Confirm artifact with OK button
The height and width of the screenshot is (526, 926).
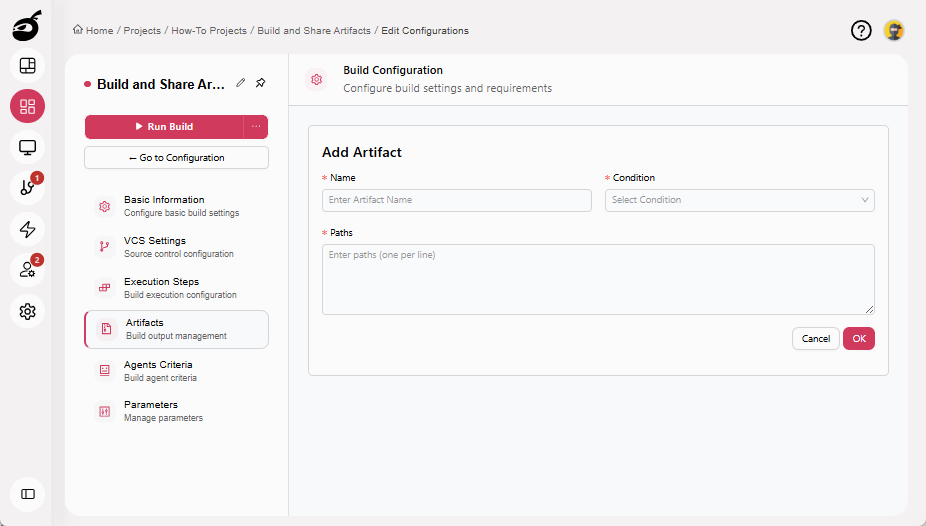(x=859, y=338)
